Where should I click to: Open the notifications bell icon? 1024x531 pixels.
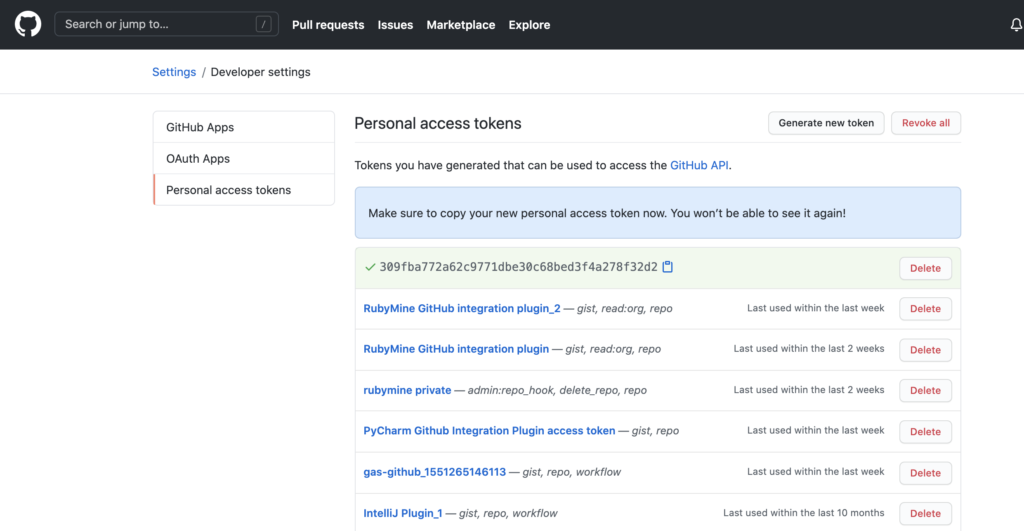pos(1016,25)
